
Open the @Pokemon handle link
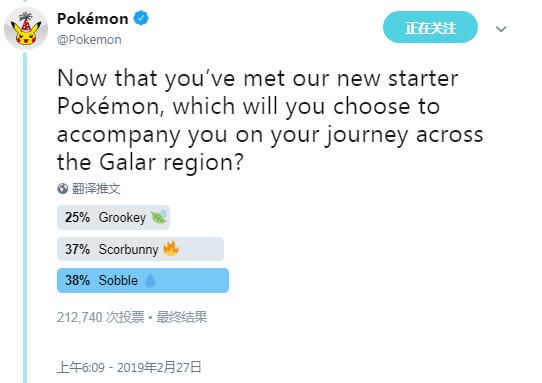[x=89, y=40]
